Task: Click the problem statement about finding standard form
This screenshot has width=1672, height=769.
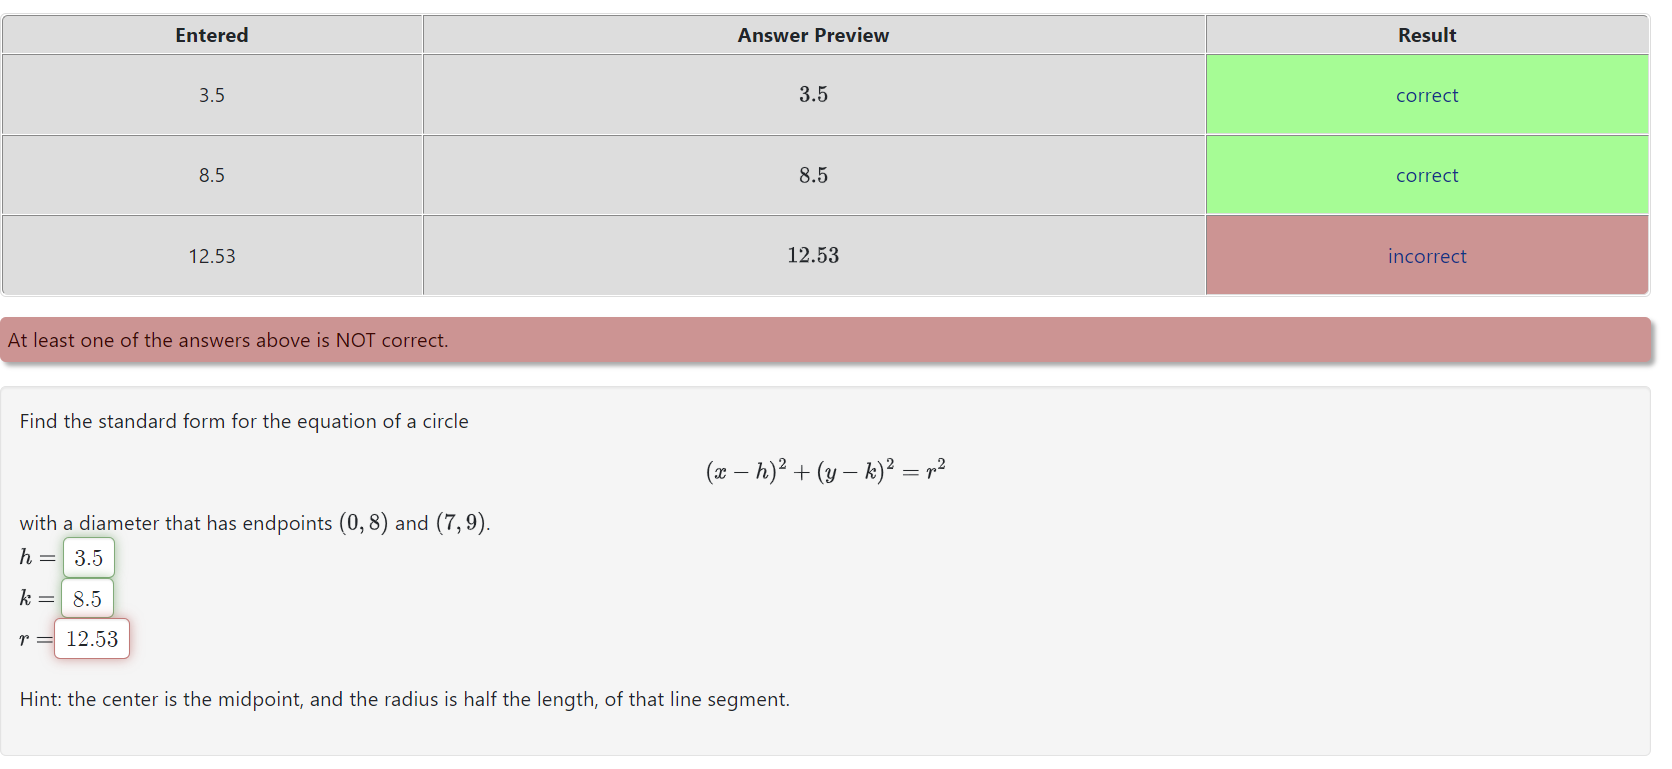Action: tap(243, 421)
